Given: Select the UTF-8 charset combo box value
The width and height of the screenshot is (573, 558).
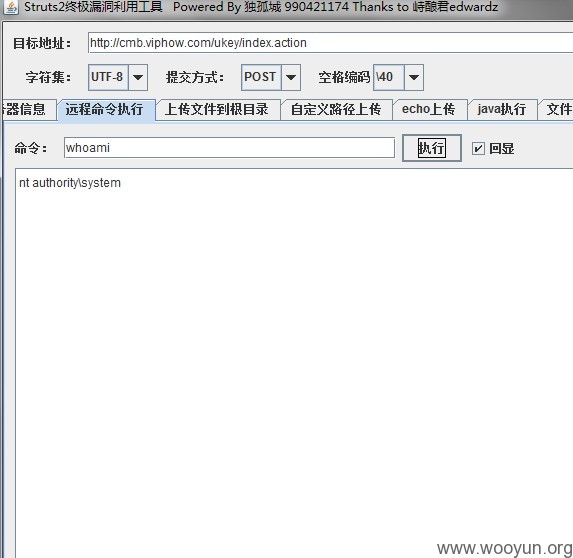Looking at the screenshot, I should [108, 77].
